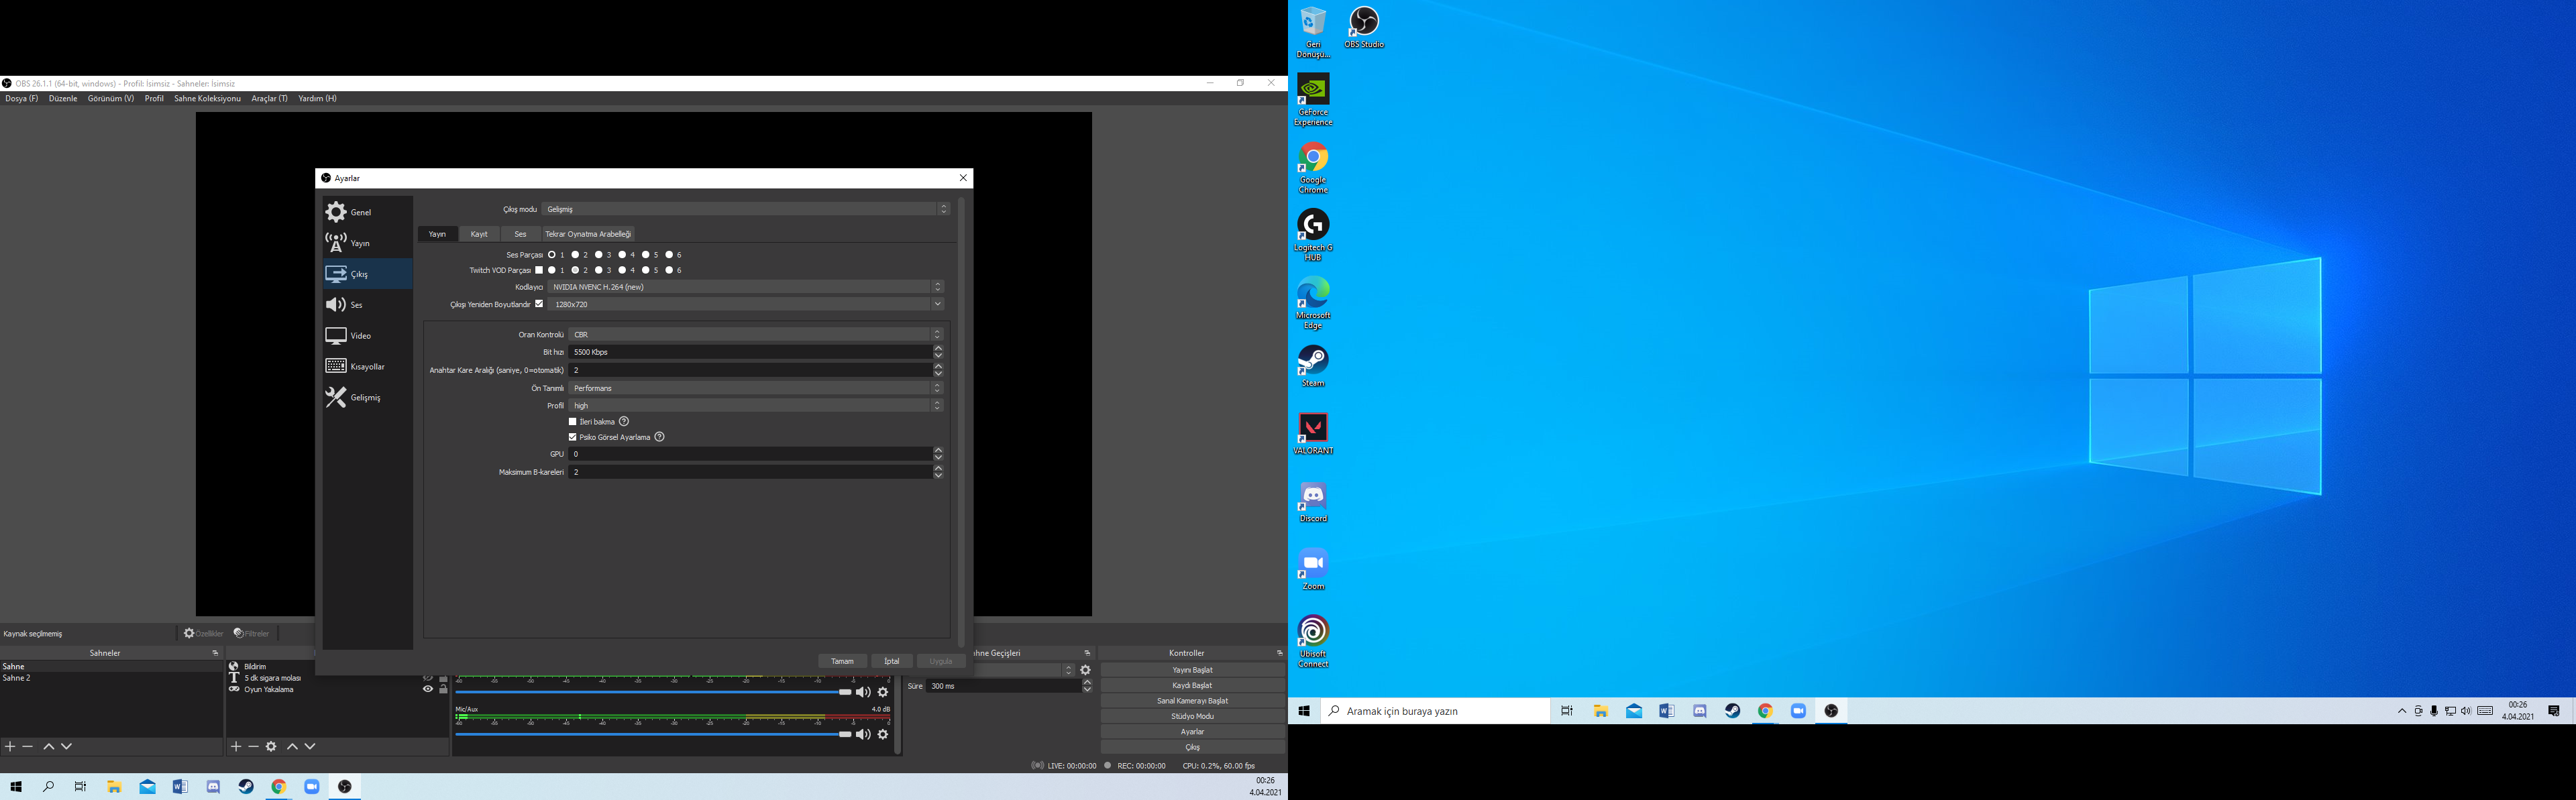Remove selected scene with minus icon

(28, 747)
